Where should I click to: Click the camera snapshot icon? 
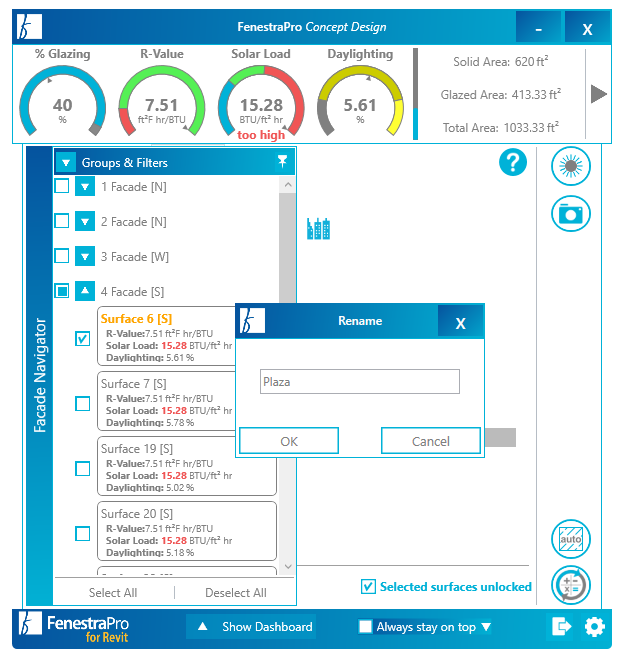(x=571, y=213)
